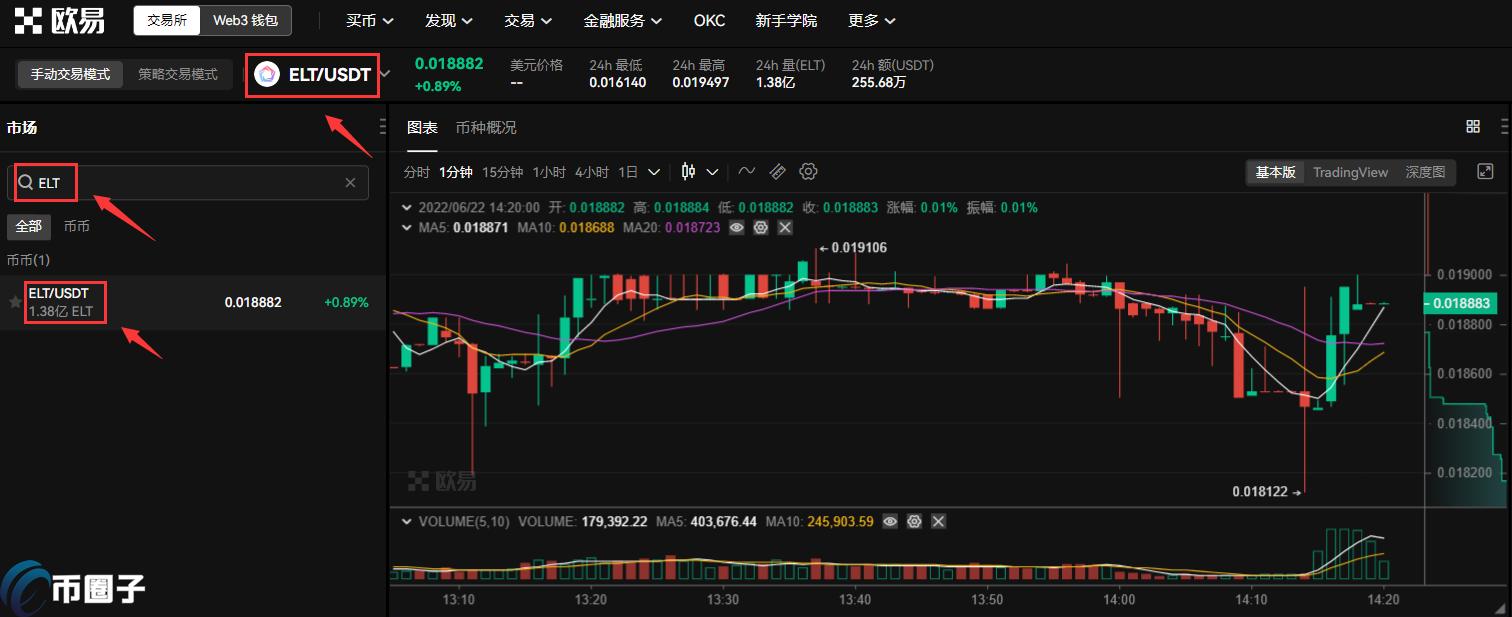
Task: Click the 13:30 time axis label
Action: pos(723,600)
